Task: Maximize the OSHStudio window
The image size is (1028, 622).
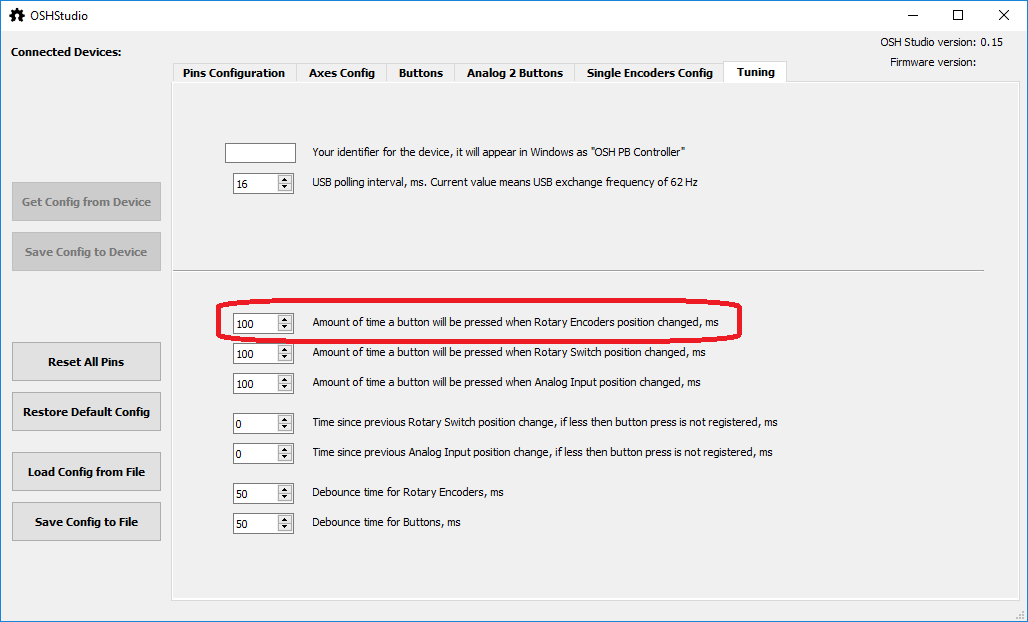Action: [x=958, y=15]
